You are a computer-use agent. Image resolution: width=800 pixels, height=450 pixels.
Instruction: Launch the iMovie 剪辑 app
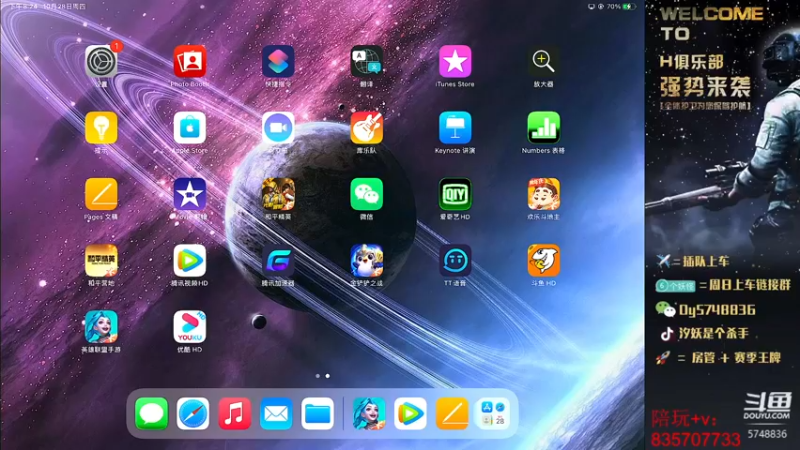[x=189, y=194]
